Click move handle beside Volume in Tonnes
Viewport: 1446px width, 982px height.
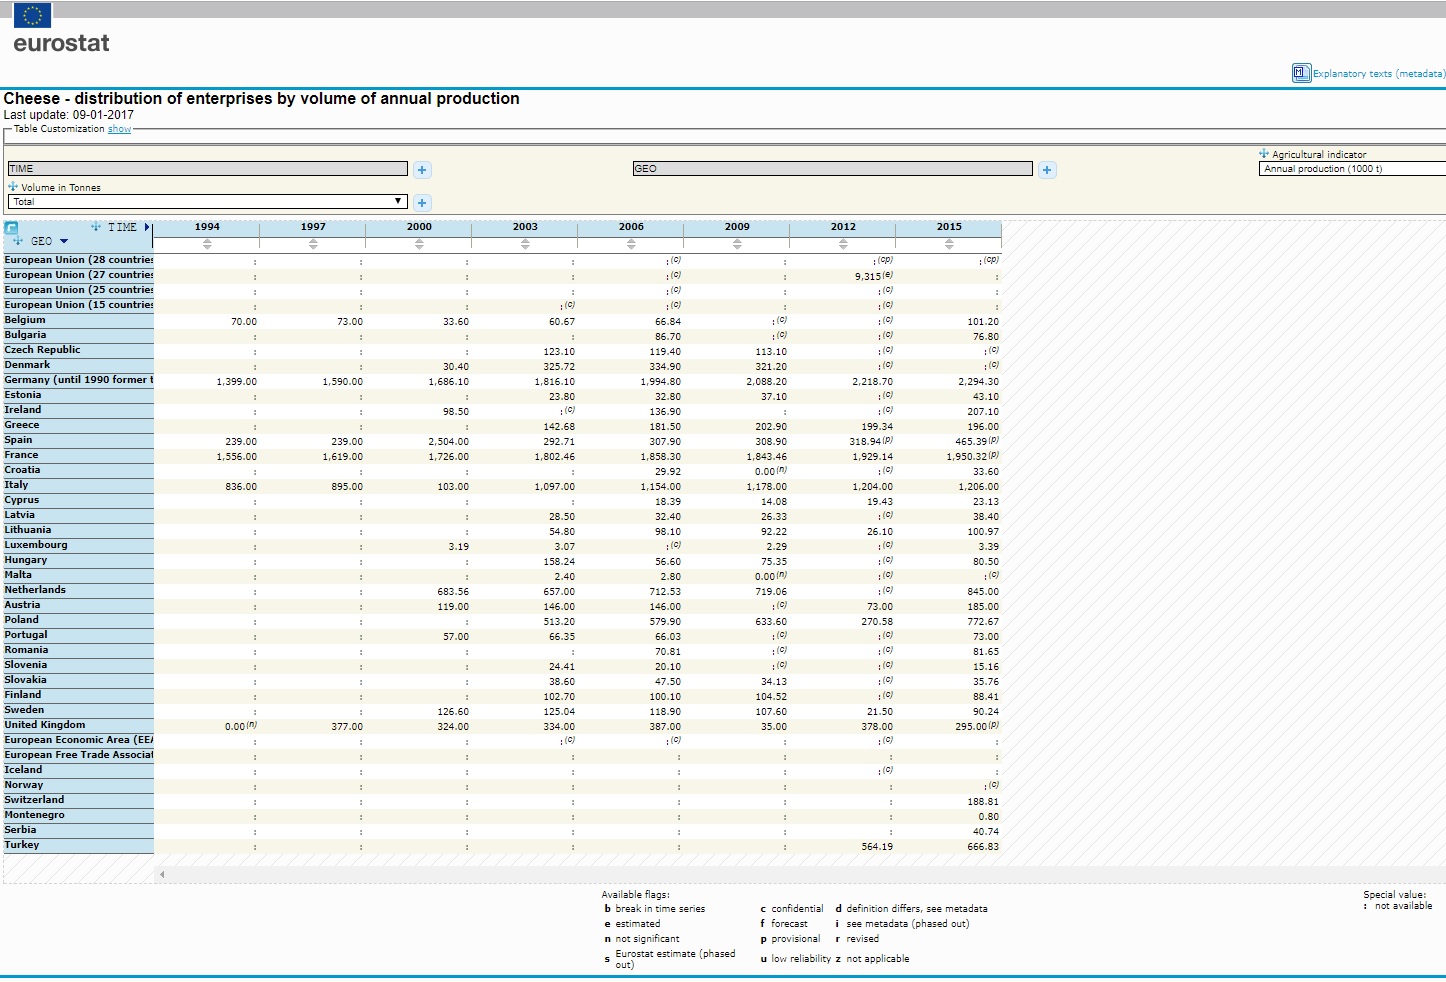tap(13, 187)
